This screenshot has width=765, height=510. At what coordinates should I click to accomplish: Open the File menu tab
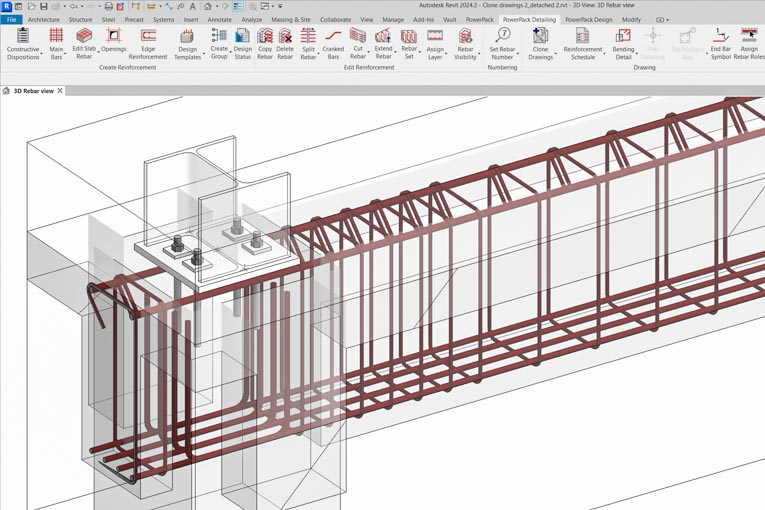tap(11, 20)
